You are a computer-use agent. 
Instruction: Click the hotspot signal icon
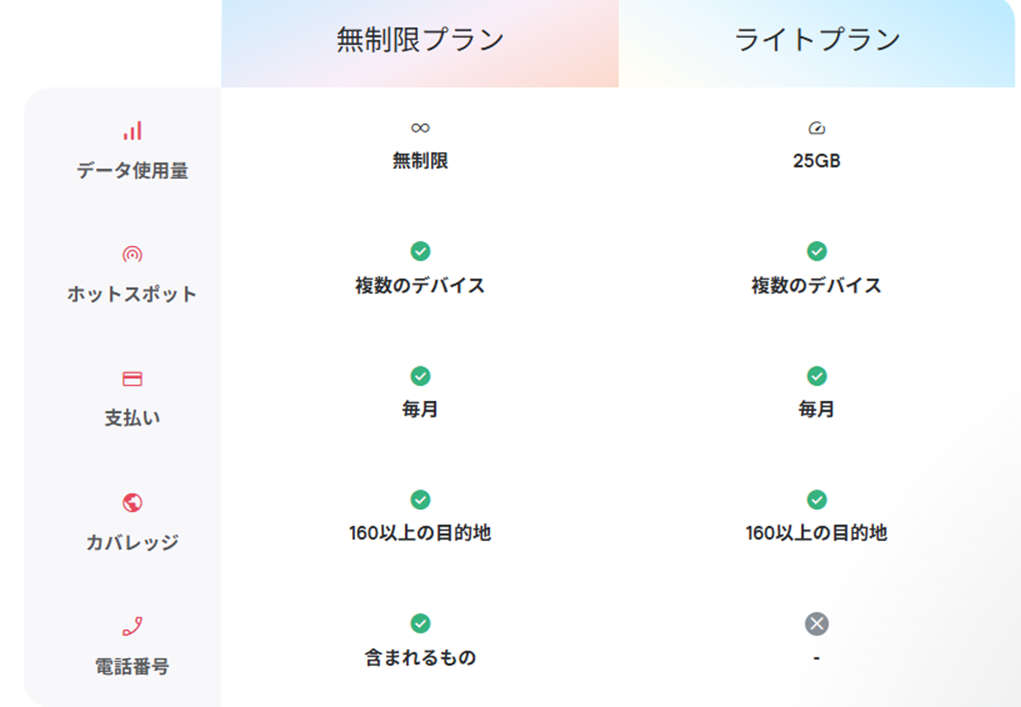[132, 255]
